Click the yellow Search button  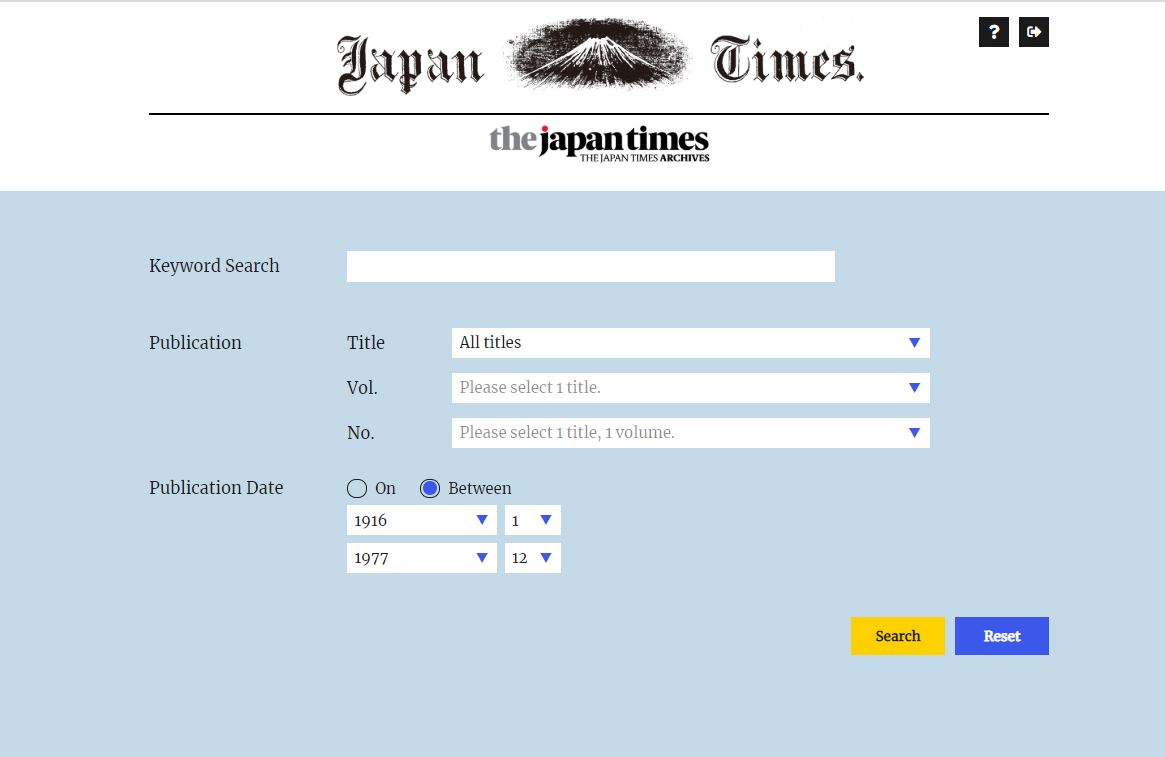[898, 636]
